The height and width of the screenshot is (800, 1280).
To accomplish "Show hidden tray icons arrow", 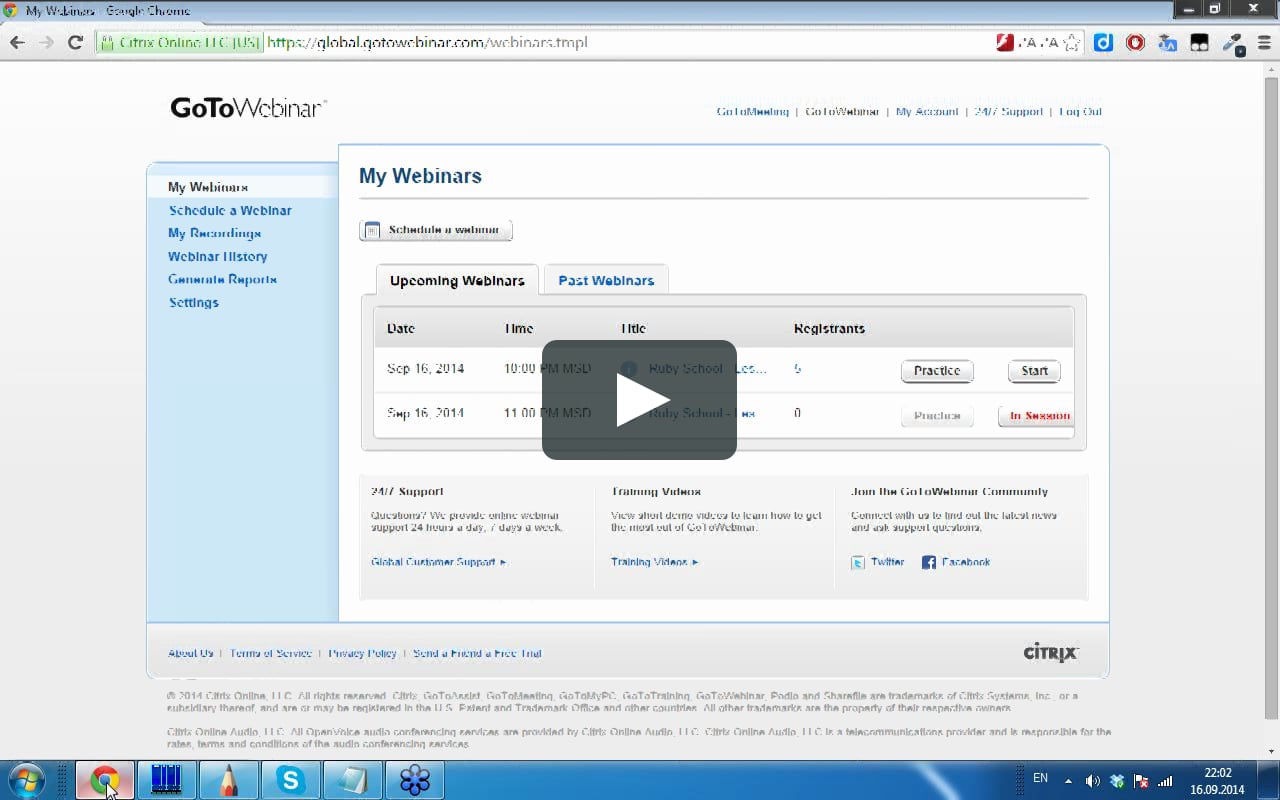I will coord(1068,781).
